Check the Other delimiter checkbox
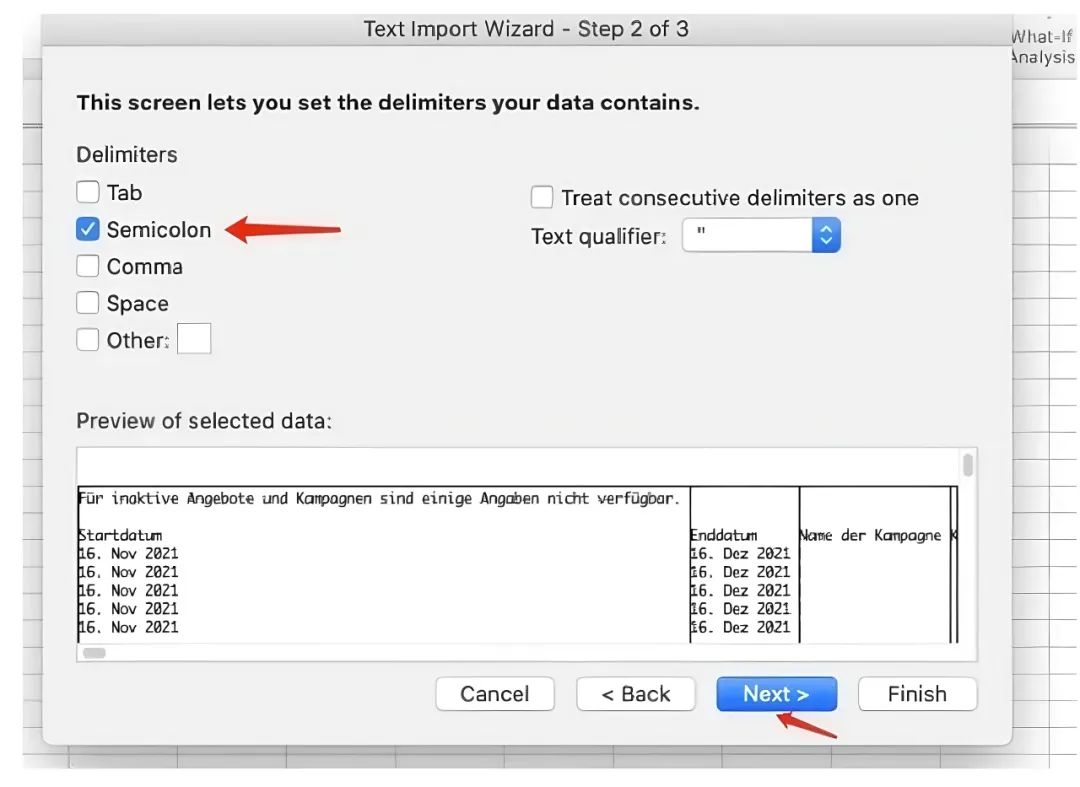Image resolution: width=1080 pixels, height=787 pixels. coord(88,340)
